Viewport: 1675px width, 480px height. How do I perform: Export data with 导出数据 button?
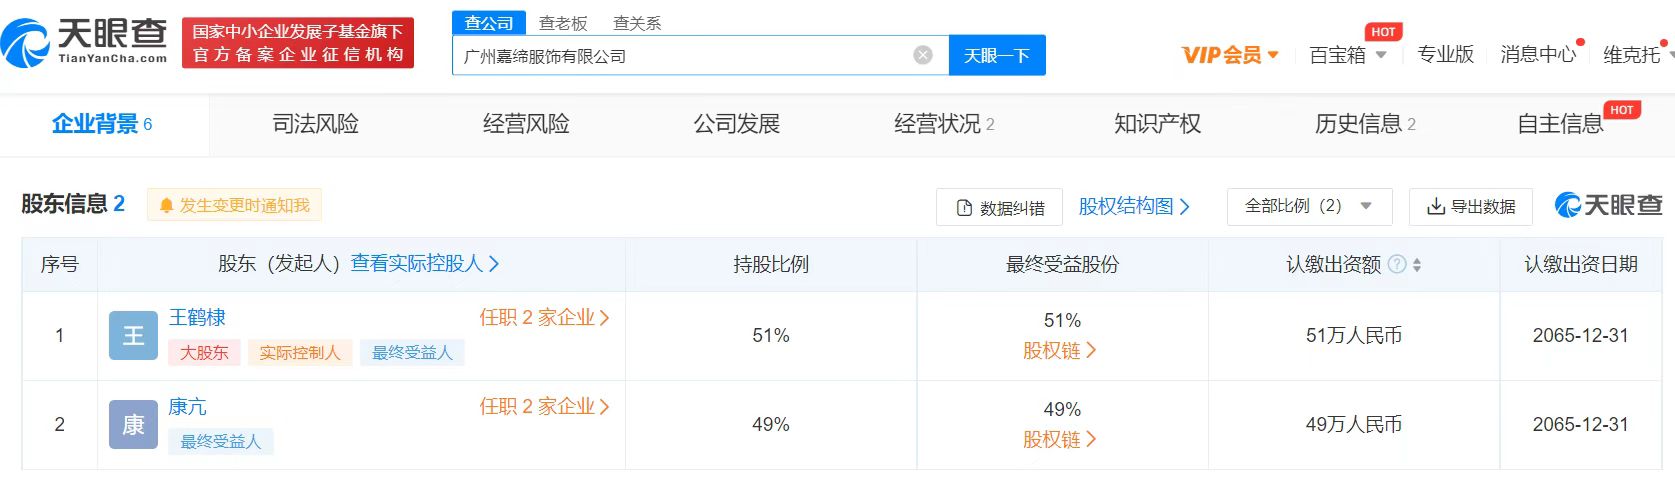tap(1471, 206)
